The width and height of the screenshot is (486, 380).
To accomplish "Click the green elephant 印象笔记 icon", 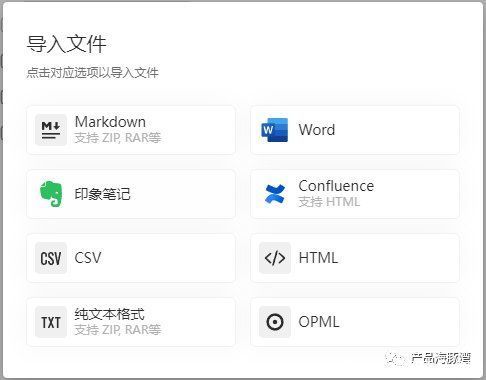I will 51,194.
